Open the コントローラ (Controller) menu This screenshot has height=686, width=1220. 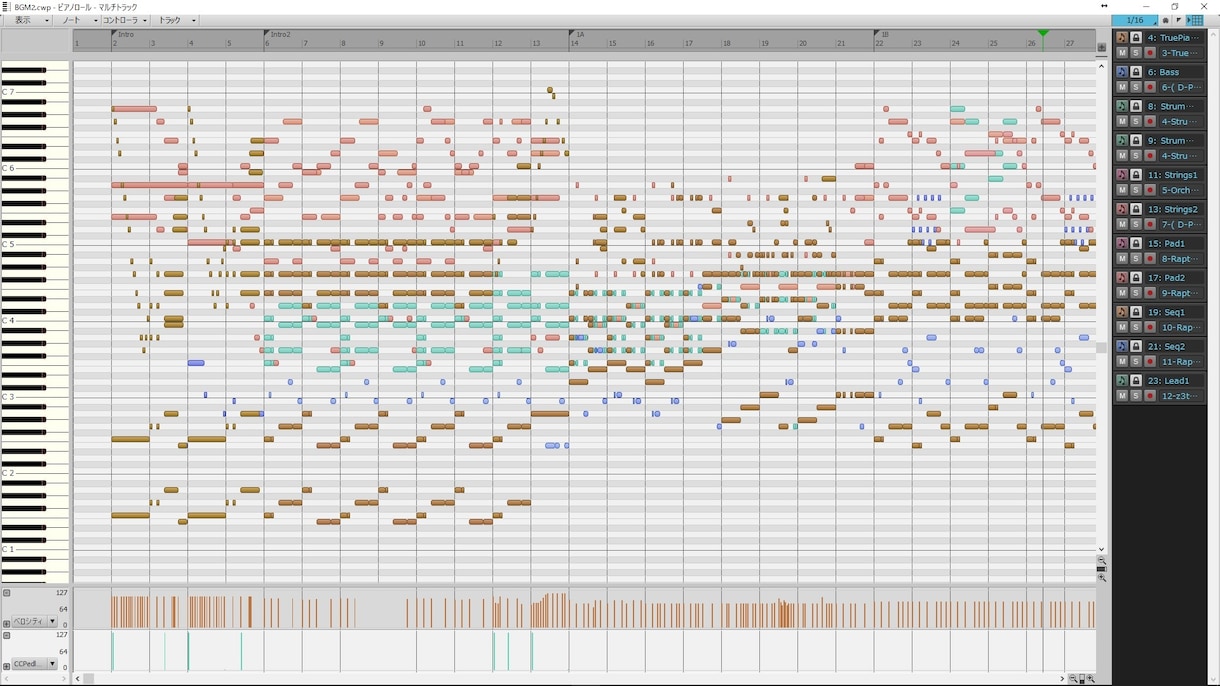[125, 20]
